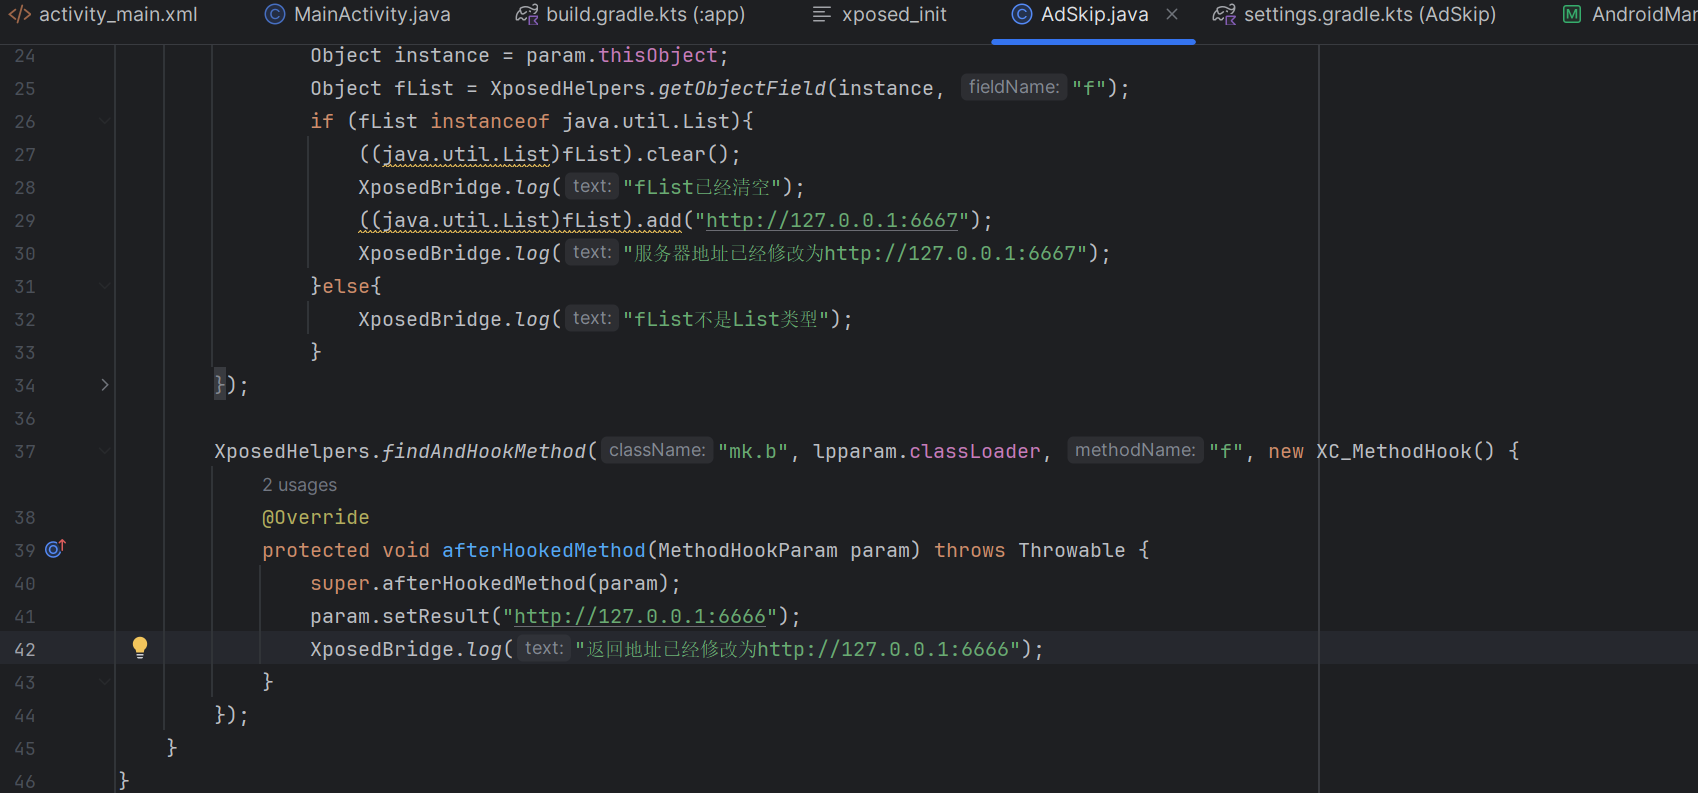Click the text: hint on line 42
The image size is (1698, 793).
pos(544,648)
